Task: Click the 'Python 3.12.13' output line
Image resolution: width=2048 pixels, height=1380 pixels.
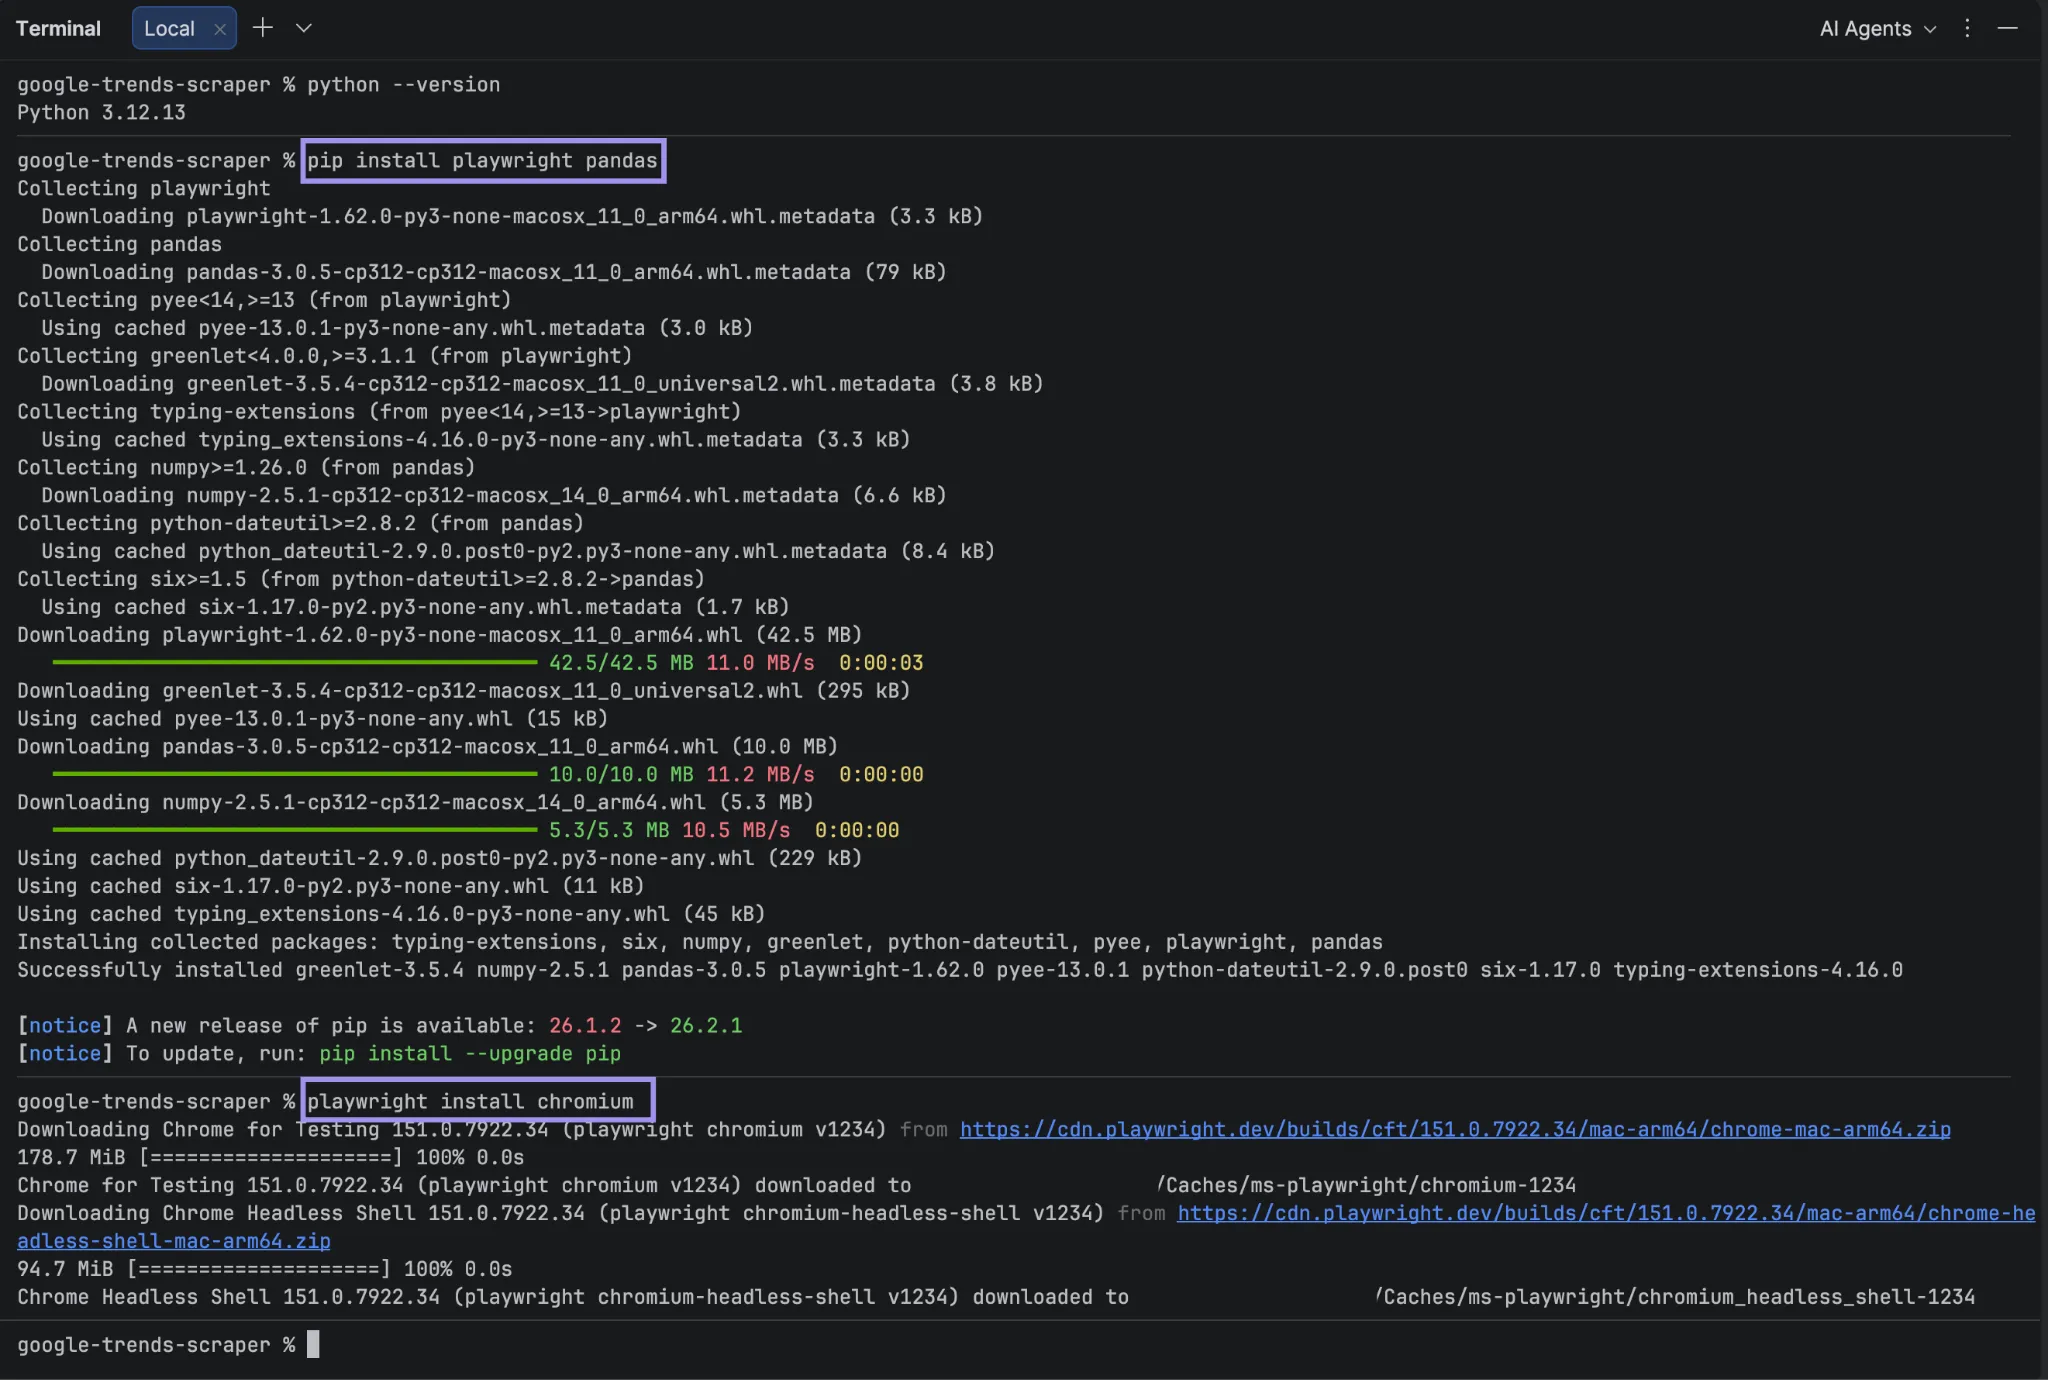Action: click(x=101, y=113)
